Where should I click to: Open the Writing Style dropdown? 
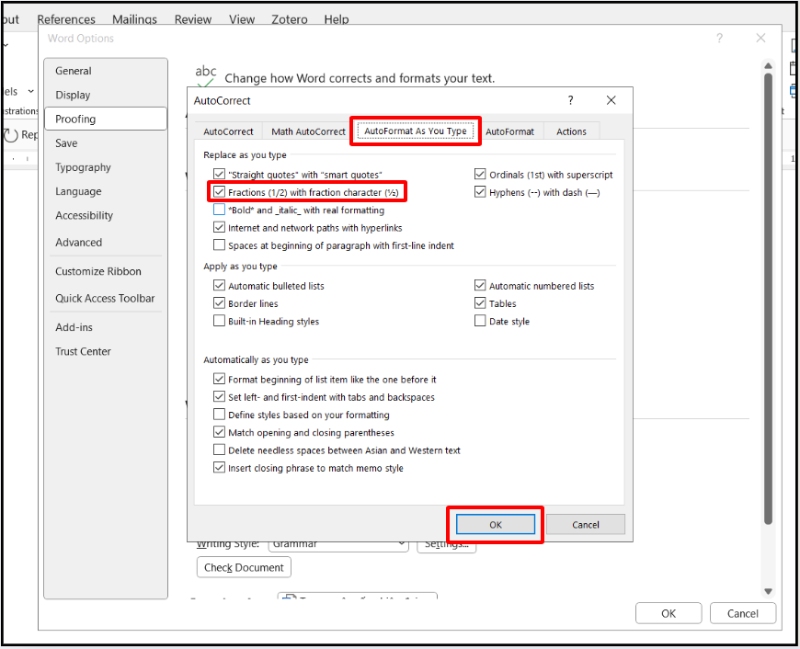click(x=337, y=543)
